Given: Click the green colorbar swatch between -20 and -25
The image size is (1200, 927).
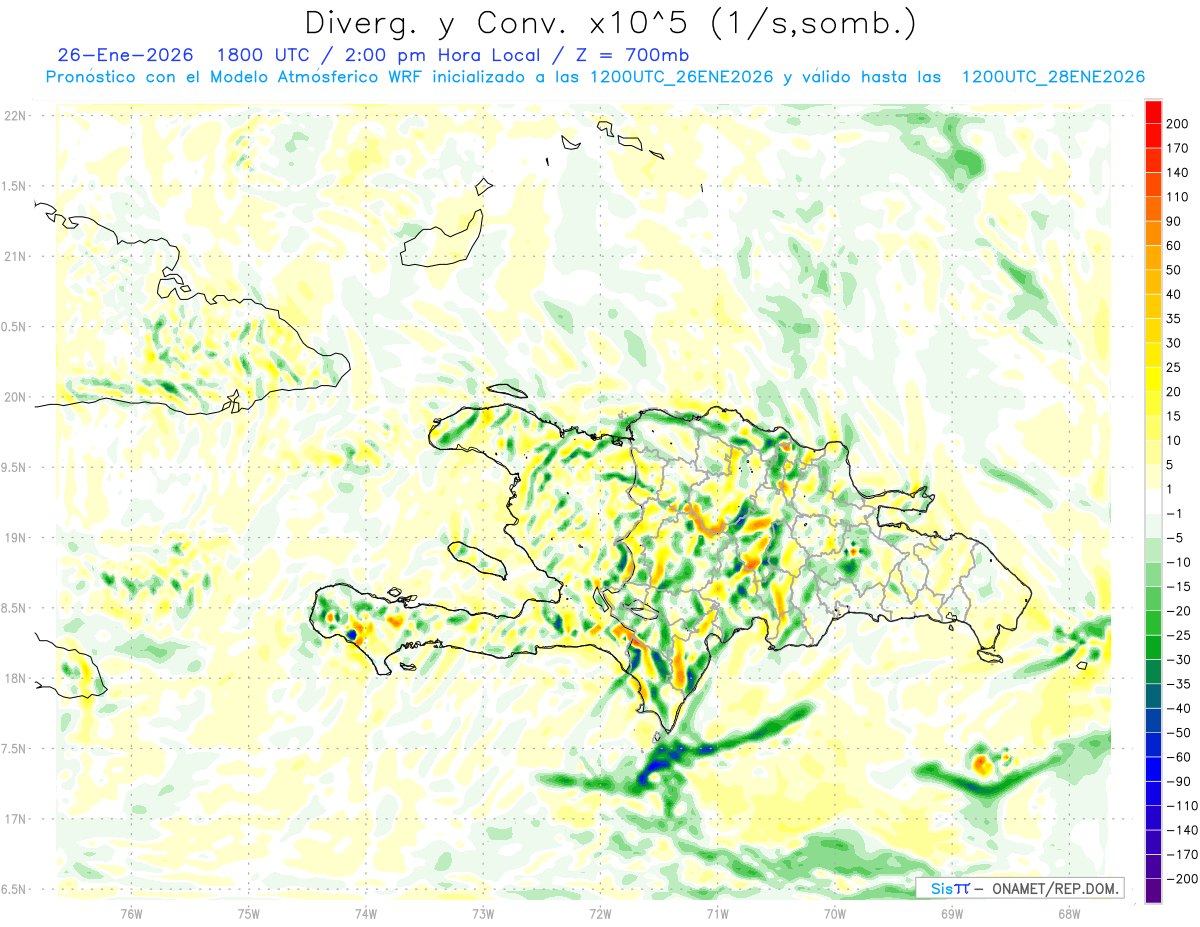Looking at the screenshot, I should 1153,623.
